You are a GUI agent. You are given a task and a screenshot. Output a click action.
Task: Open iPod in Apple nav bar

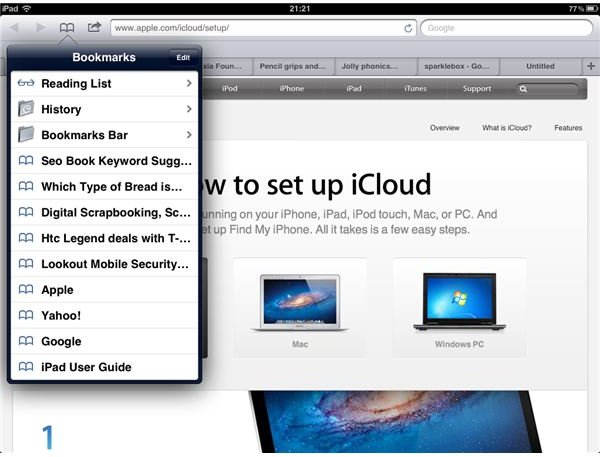pyautogui.click(x=230, y=88)
